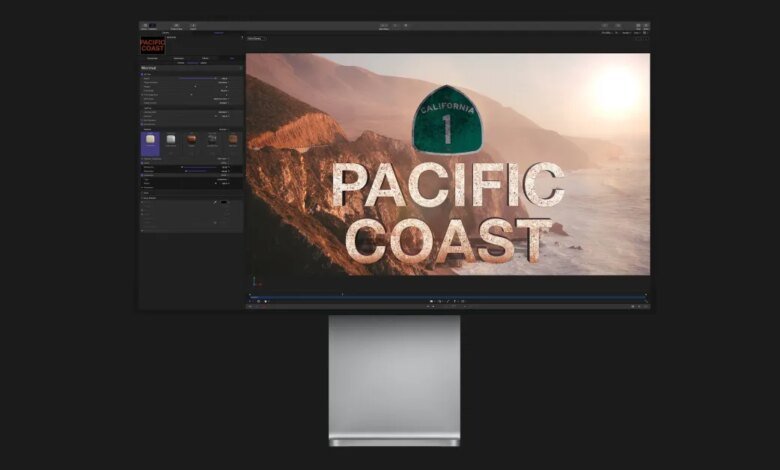
Task: Open the view options dropdown at canvas top-right
Action: tap(638, 33)
